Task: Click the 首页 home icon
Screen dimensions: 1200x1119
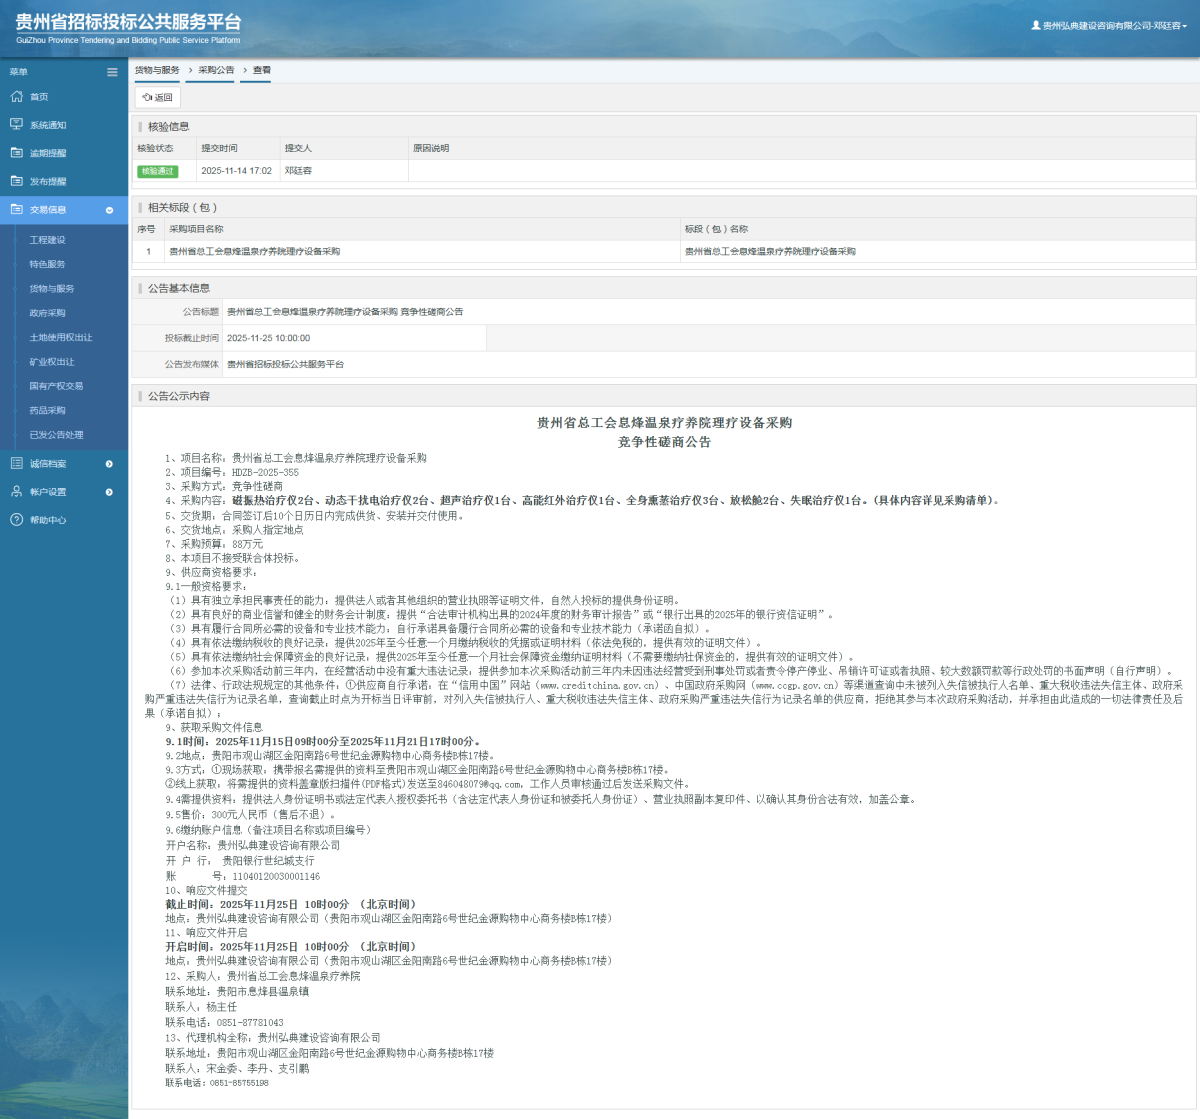Action: 16,97
